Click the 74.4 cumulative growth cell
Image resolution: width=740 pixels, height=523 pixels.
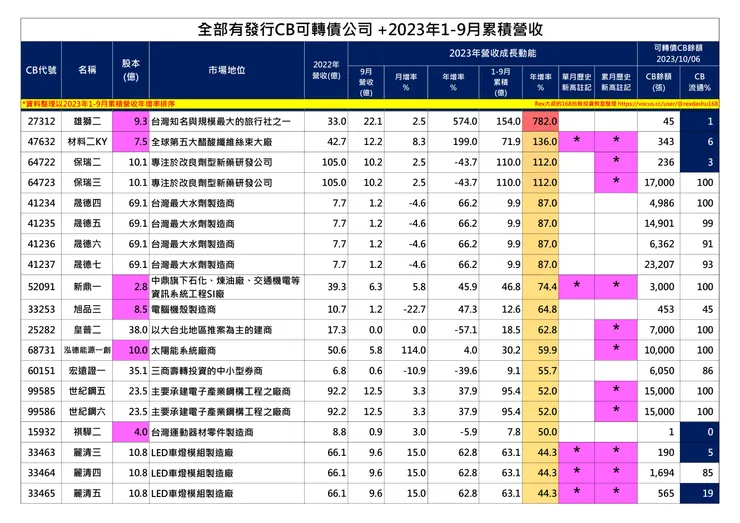[x=540, y=287]
